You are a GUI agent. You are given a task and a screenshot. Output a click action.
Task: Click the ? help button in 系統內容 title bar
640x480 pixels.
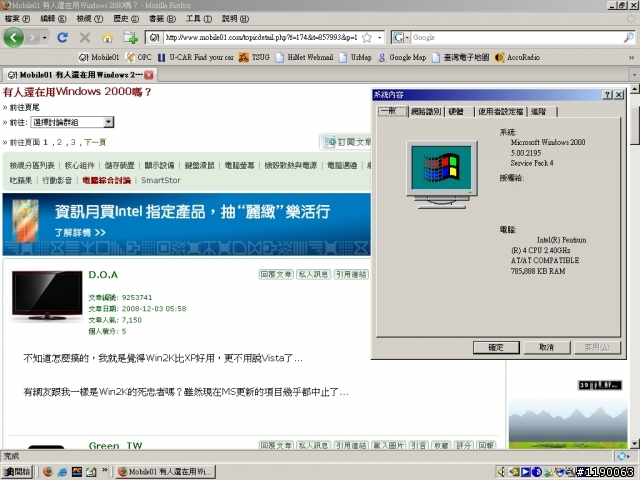click(607, 95)
